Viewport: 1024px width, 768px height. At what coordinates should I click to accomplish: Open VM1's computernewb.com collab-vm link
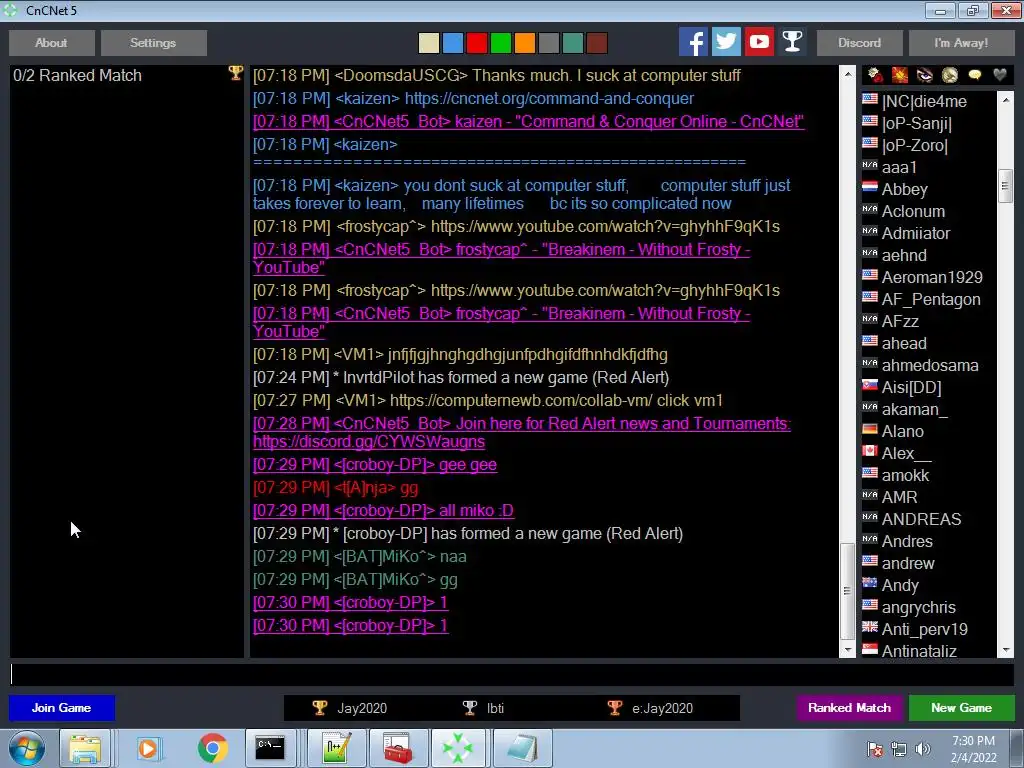pyautogui.click(x=520, y=400)
